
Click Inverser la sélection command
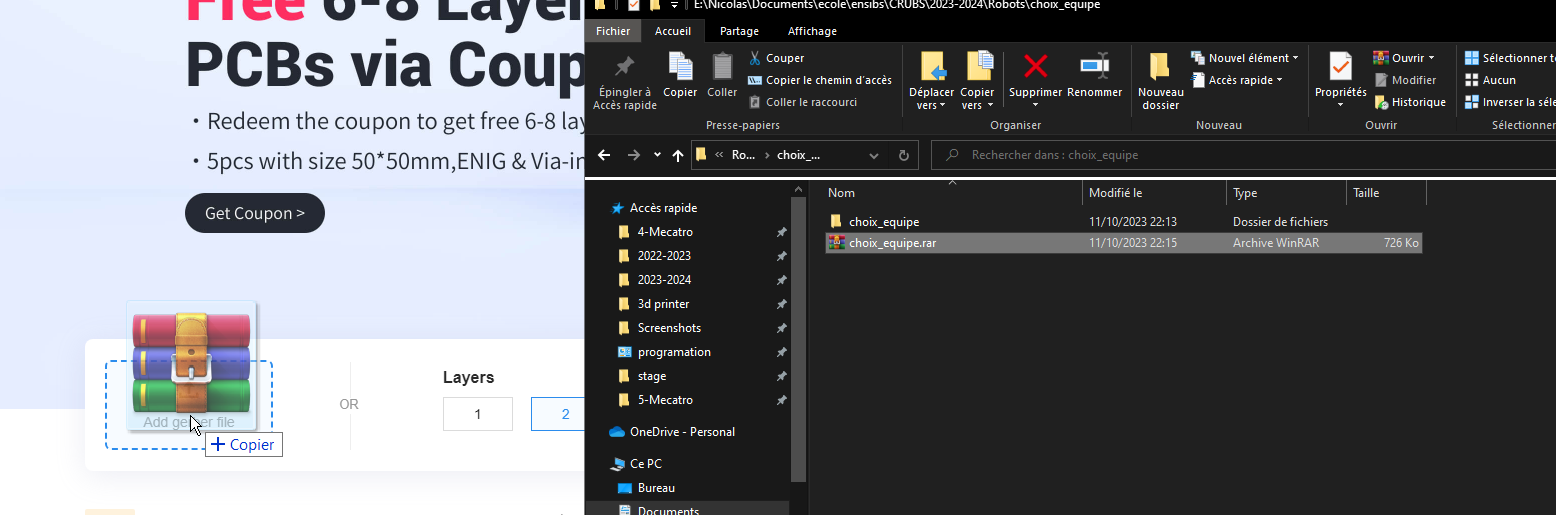(1509, 102)
